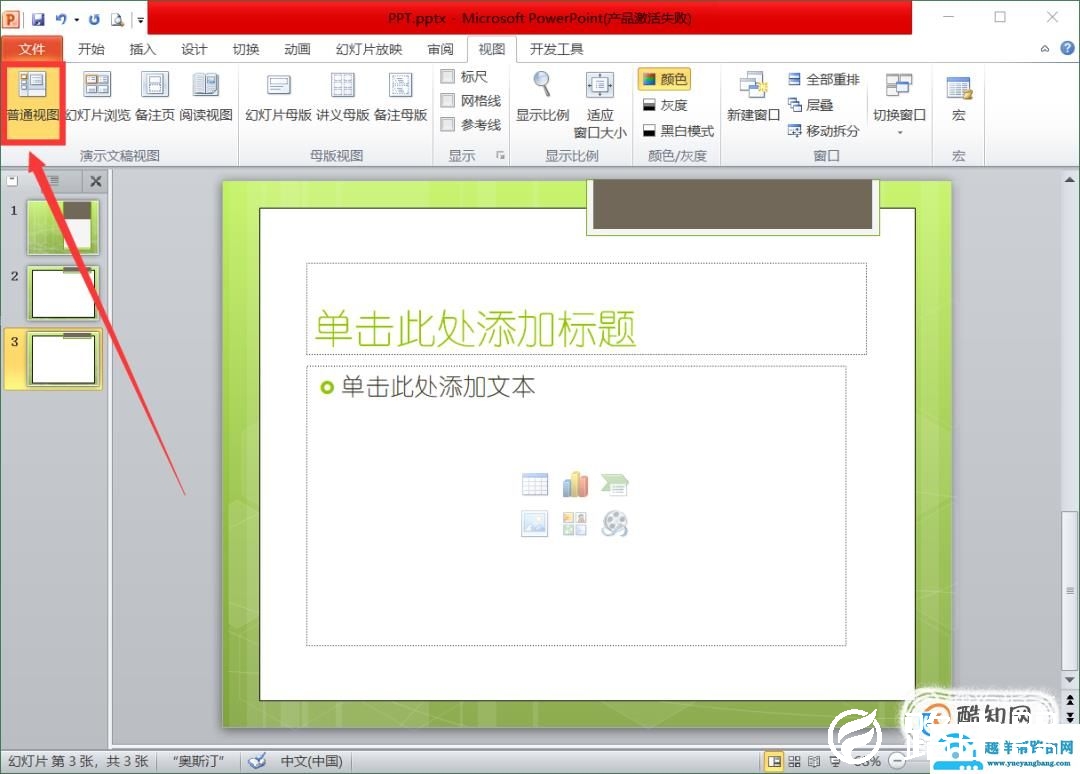Click the 宏 macros button
The width and height of the screenshot is (1080, 774).
(958, 98)
